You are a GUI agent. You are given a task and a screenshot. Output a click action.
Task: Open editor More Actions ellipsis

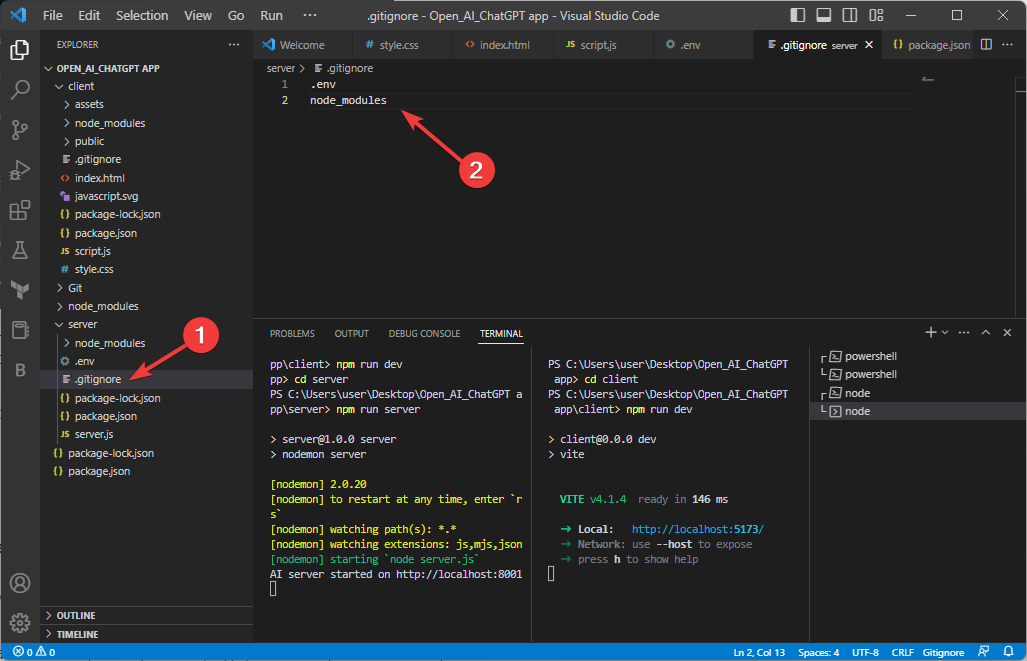point(1007,45)
